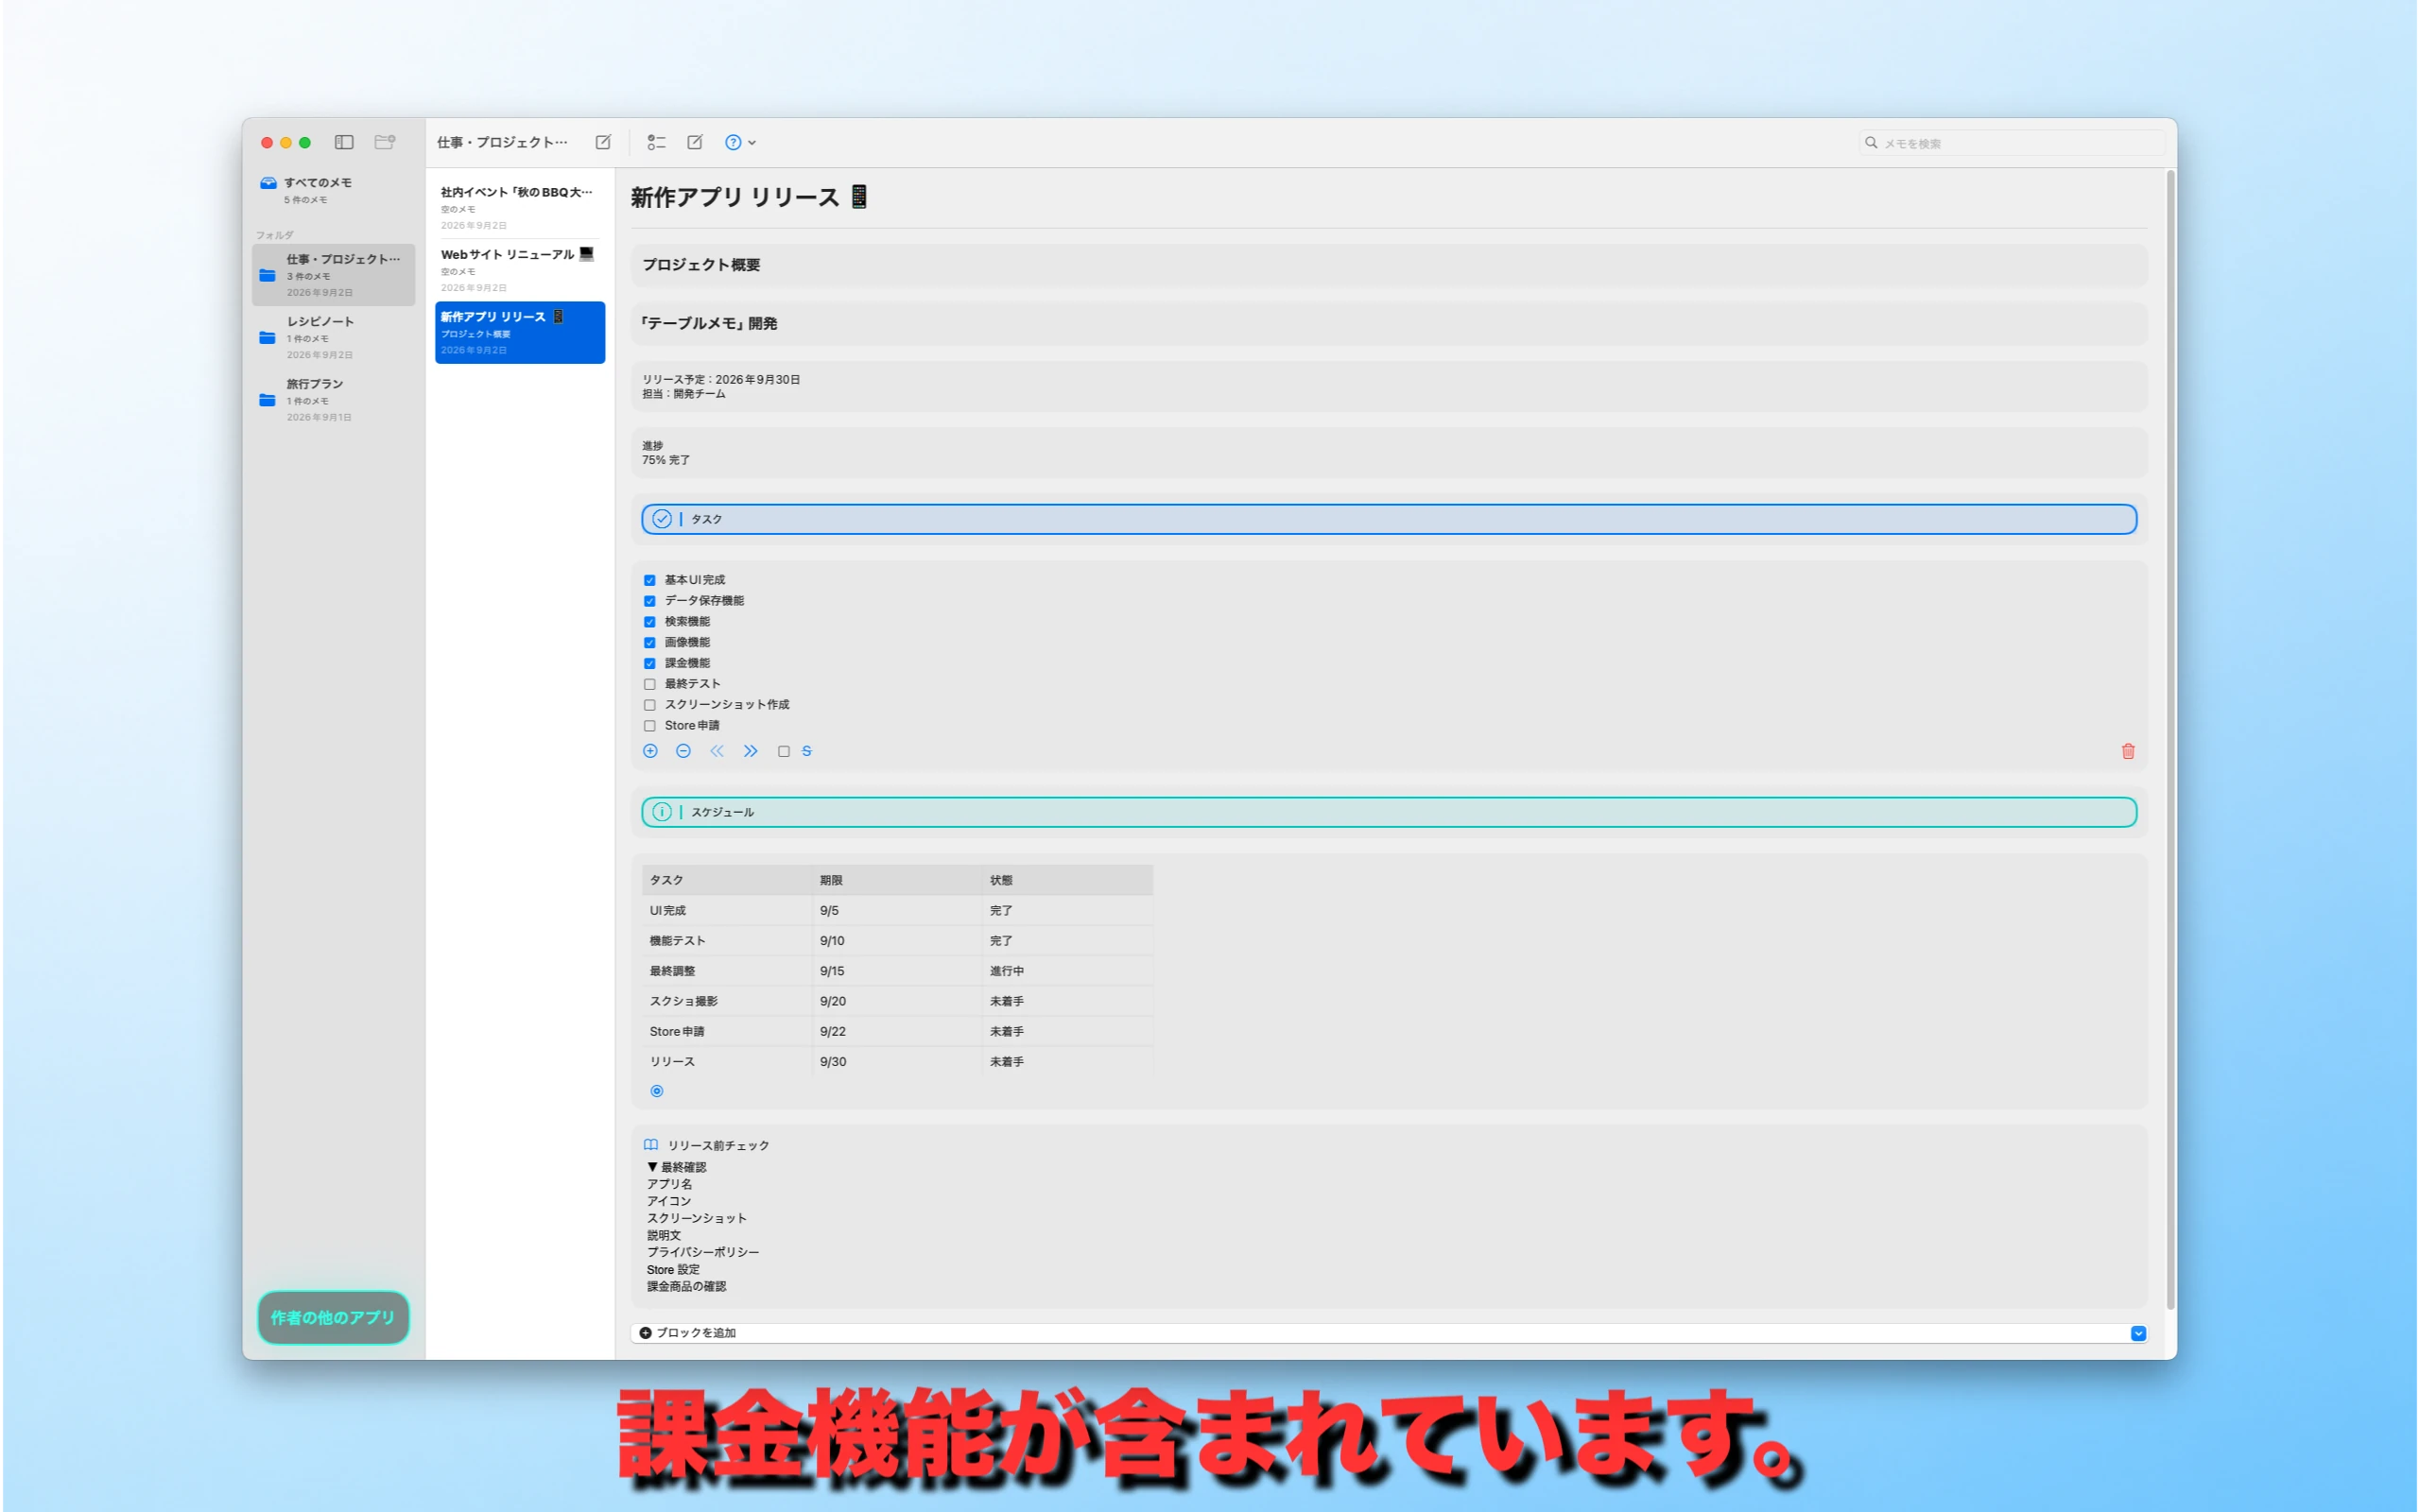Click the 作者の他のアプリ button

333,1317
